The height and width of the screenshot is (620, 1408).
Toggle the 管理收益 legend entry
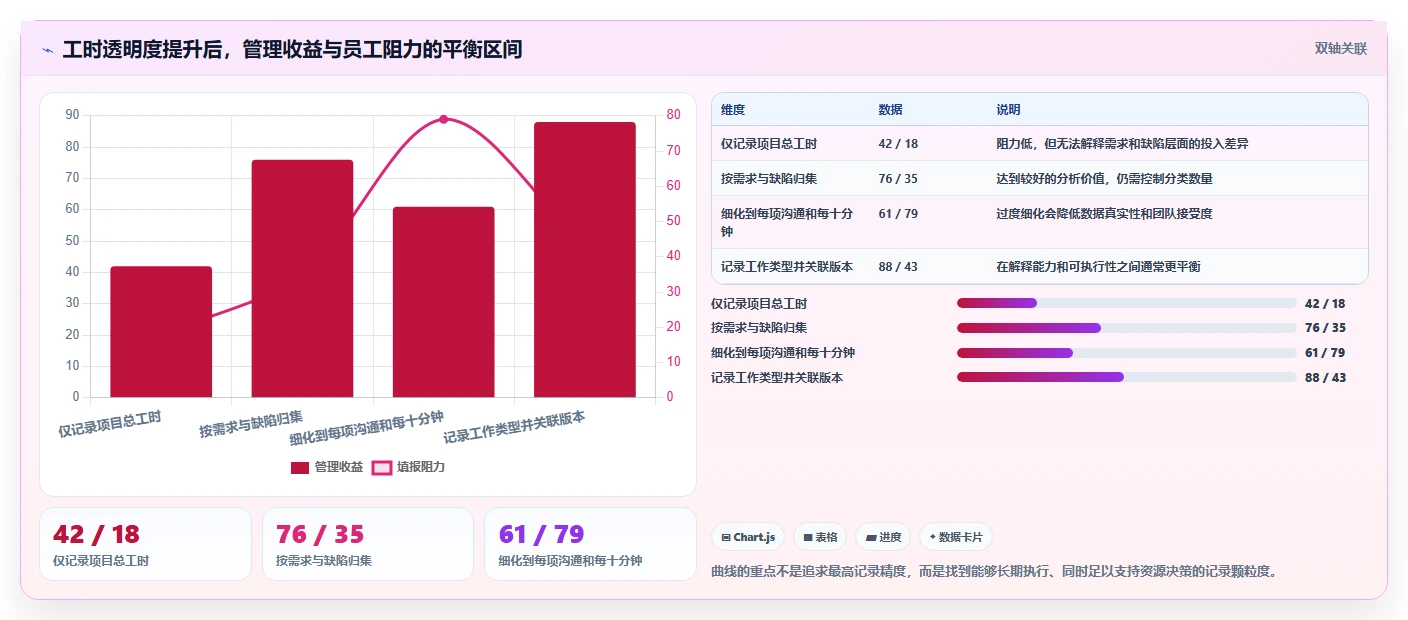[327, 467]
